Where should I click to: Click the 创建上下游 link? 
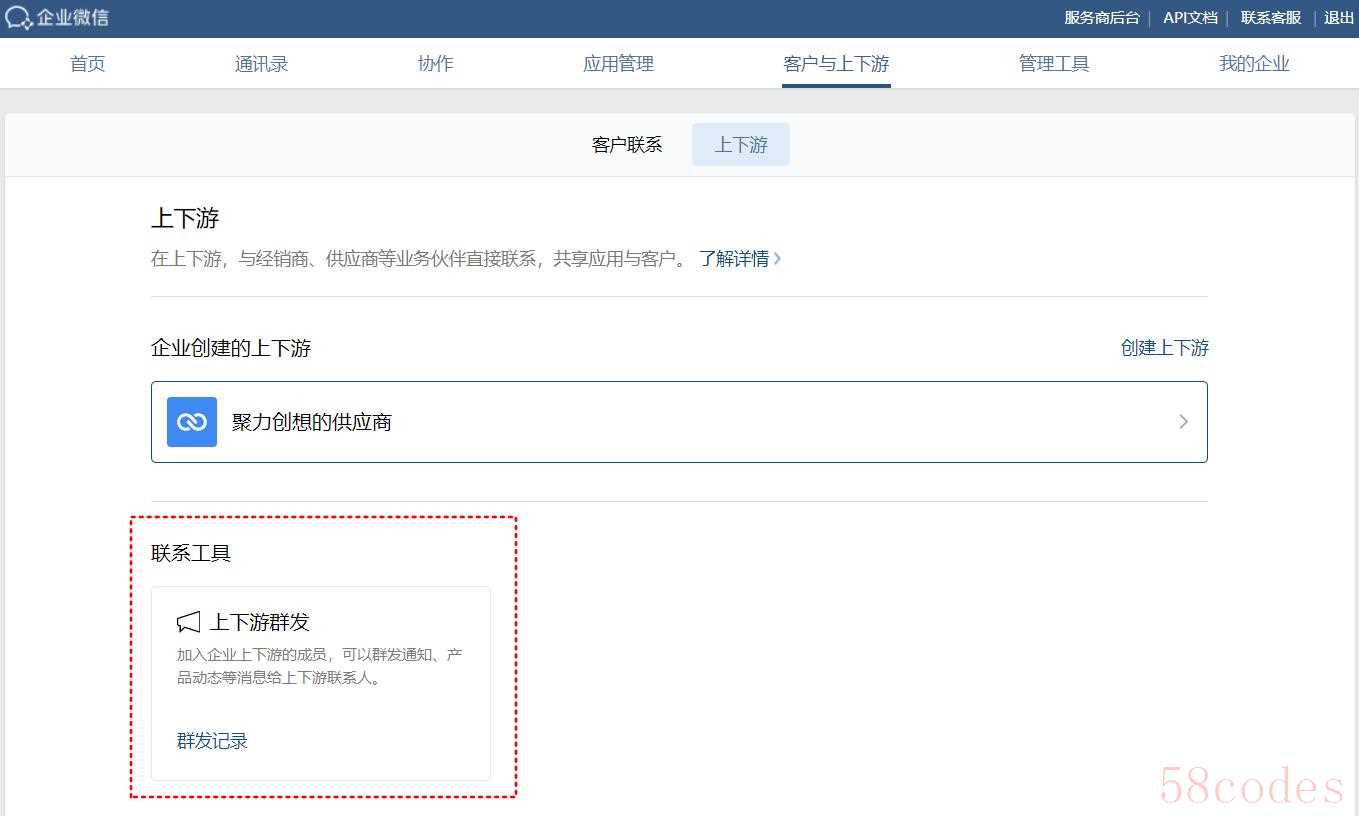click(1165, 348)
